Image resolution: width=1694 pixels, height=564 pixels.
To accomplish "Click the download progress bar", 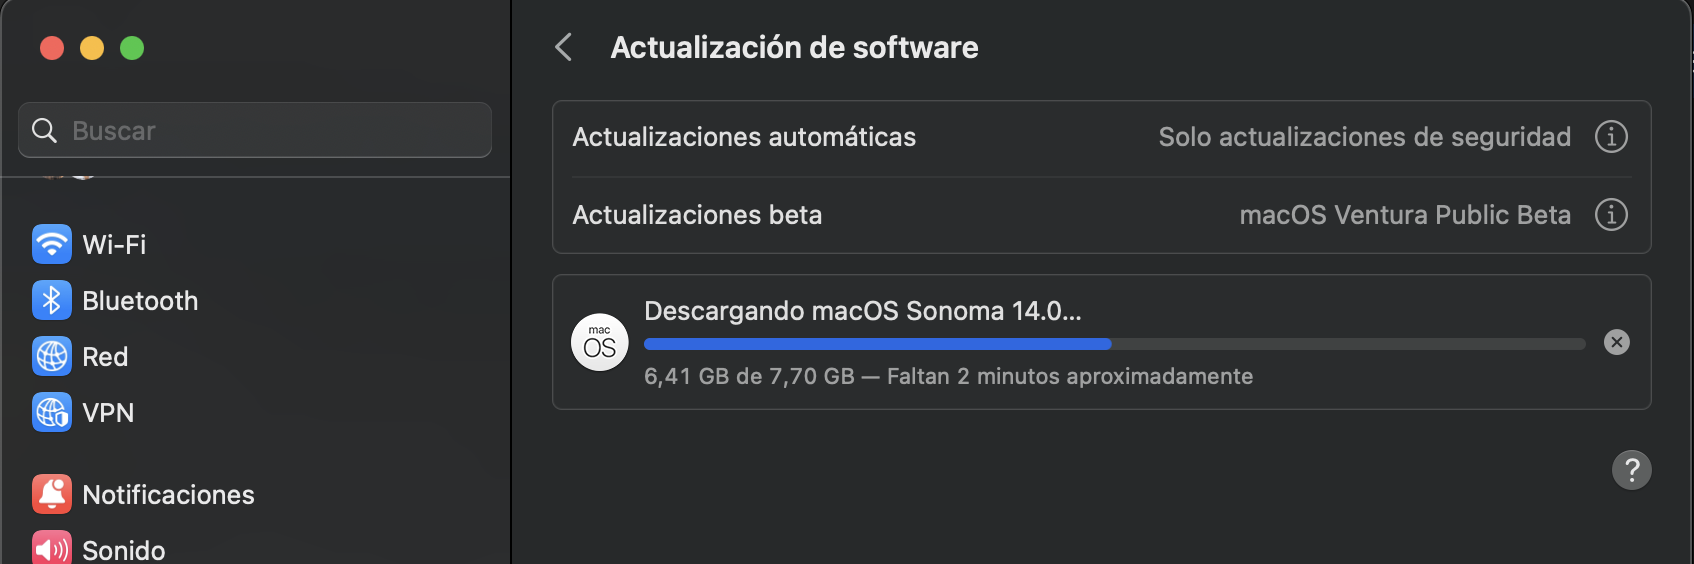I will tap(1114, 344).
